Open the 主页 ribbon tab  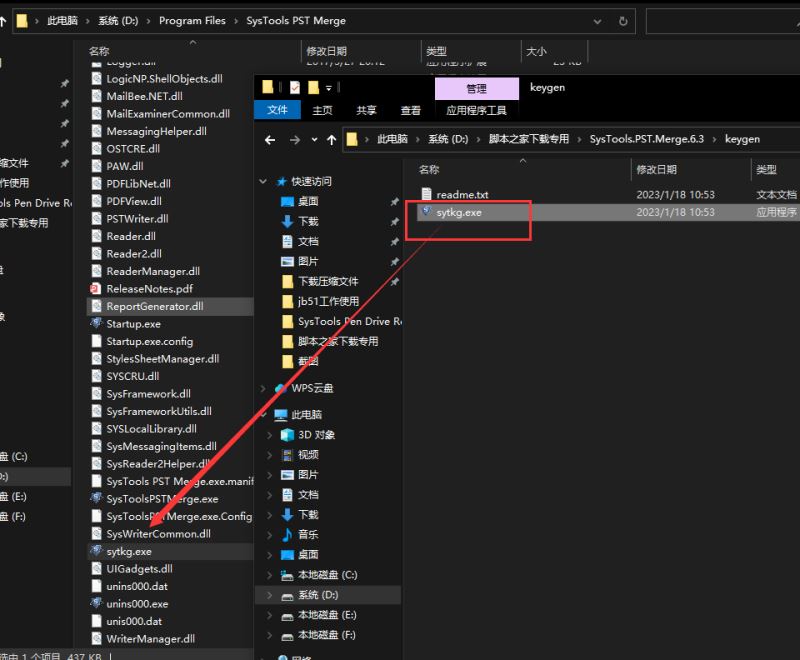click(x=322, y=110)
